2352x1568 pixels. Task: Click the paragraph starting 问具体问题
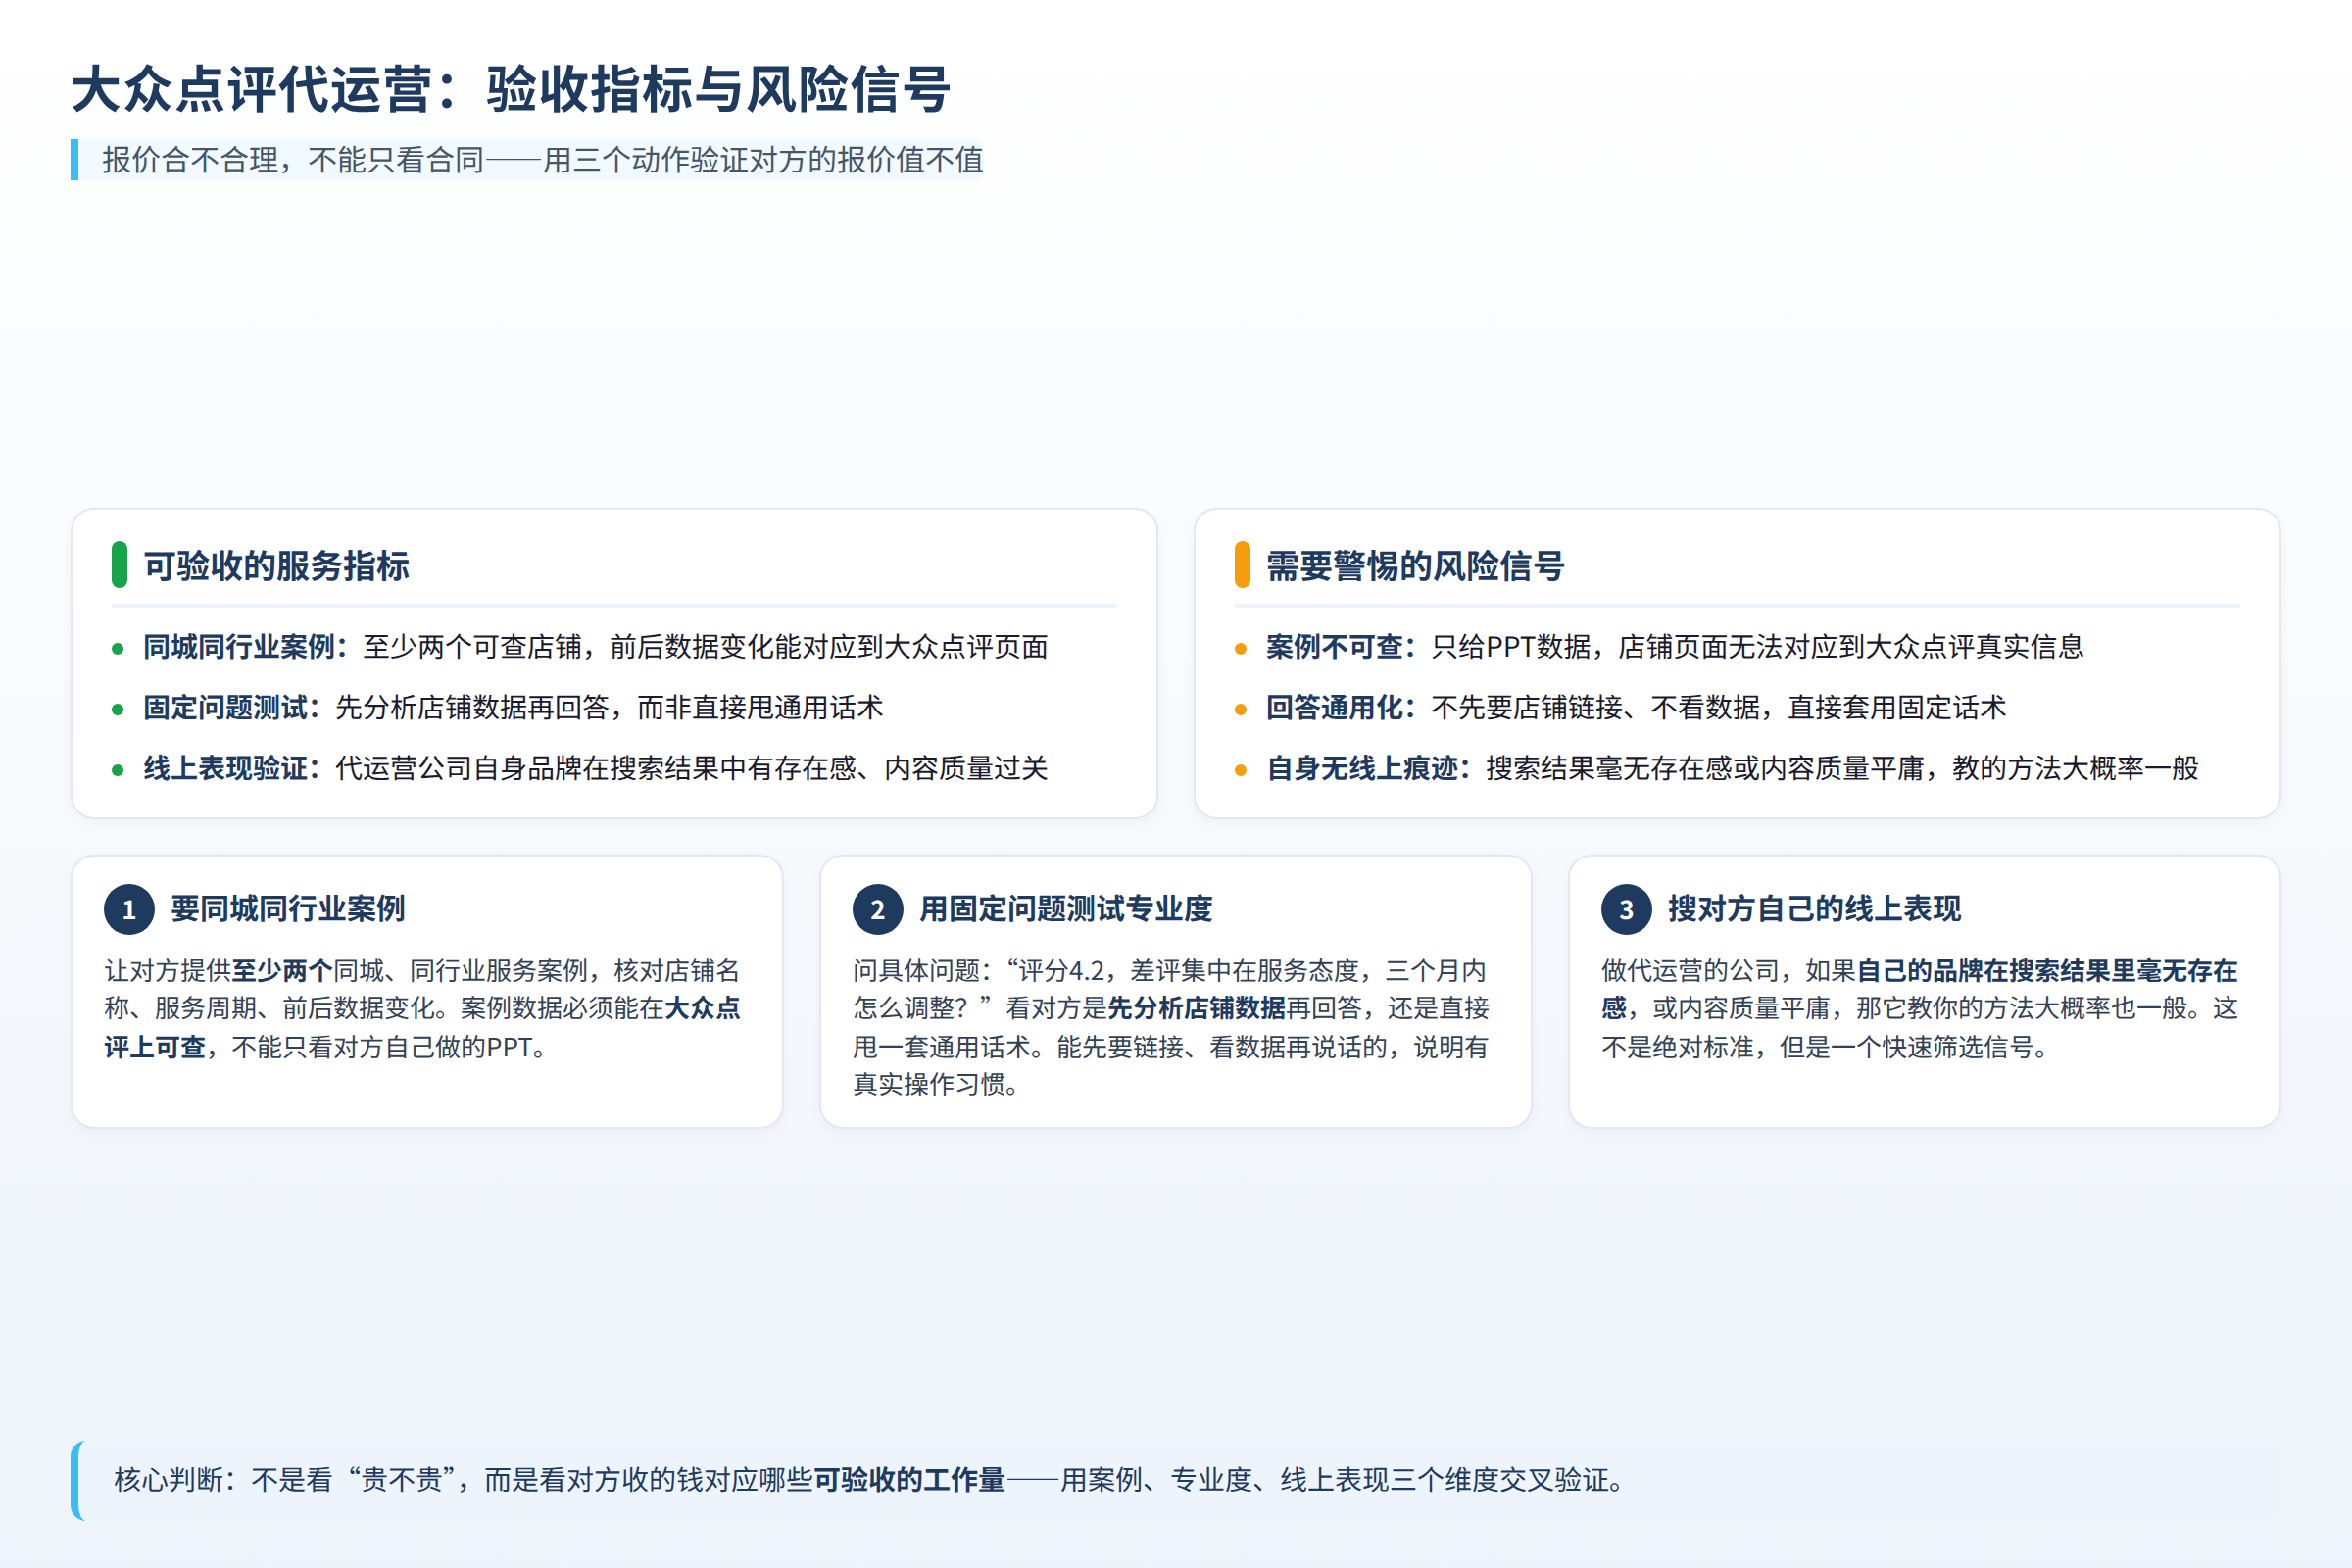point(1171,1028)
